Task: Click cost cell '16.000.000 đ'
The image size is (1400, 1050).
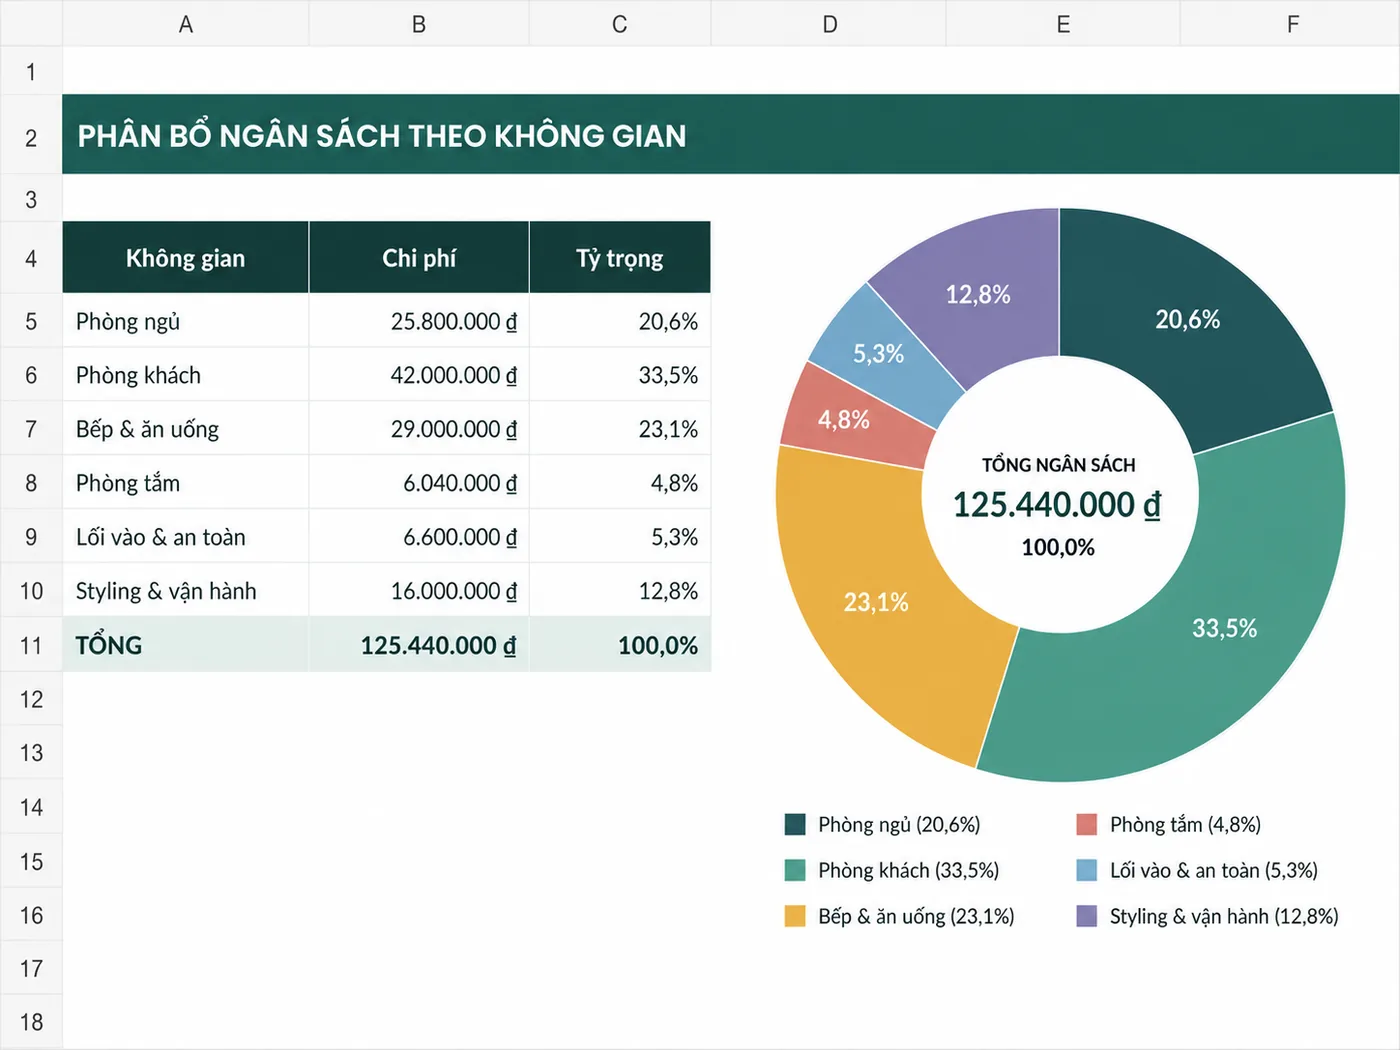Action: click(419, 591)
